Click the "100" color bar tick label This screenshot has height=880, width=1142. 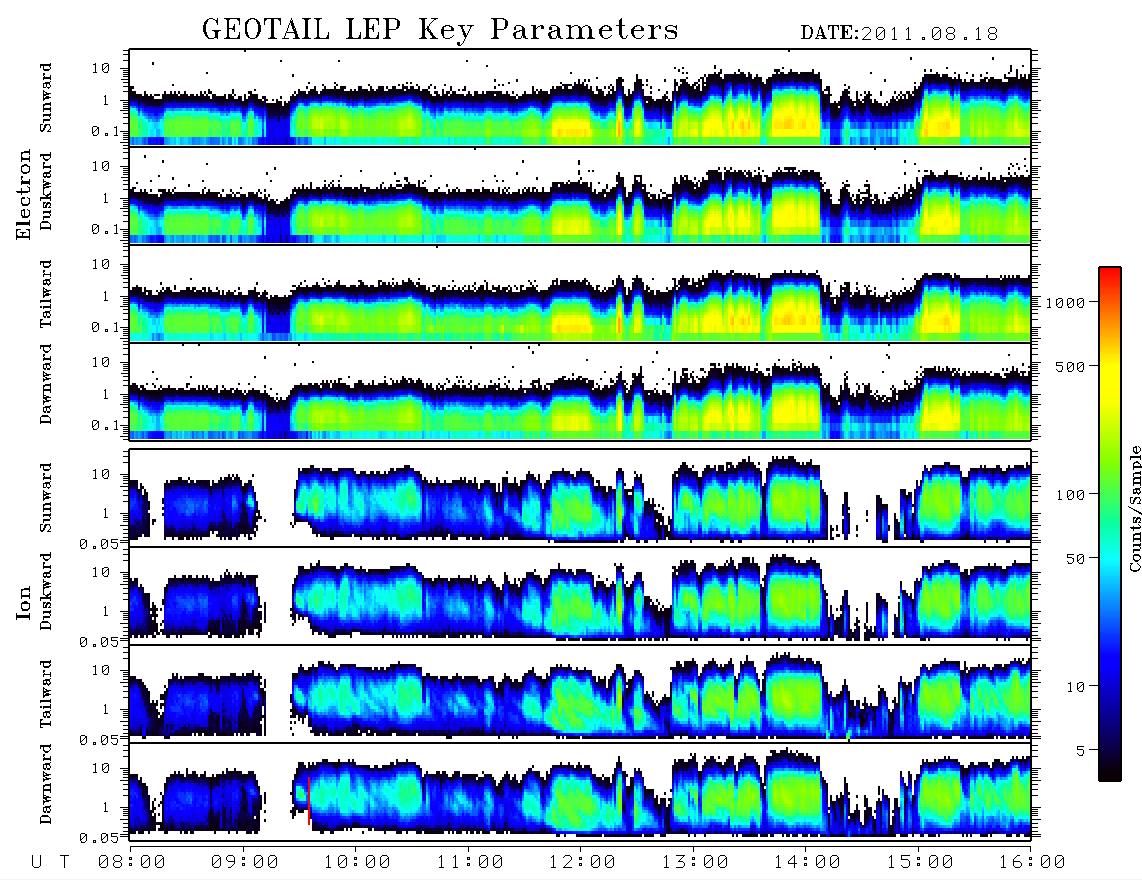point(1071,495)
